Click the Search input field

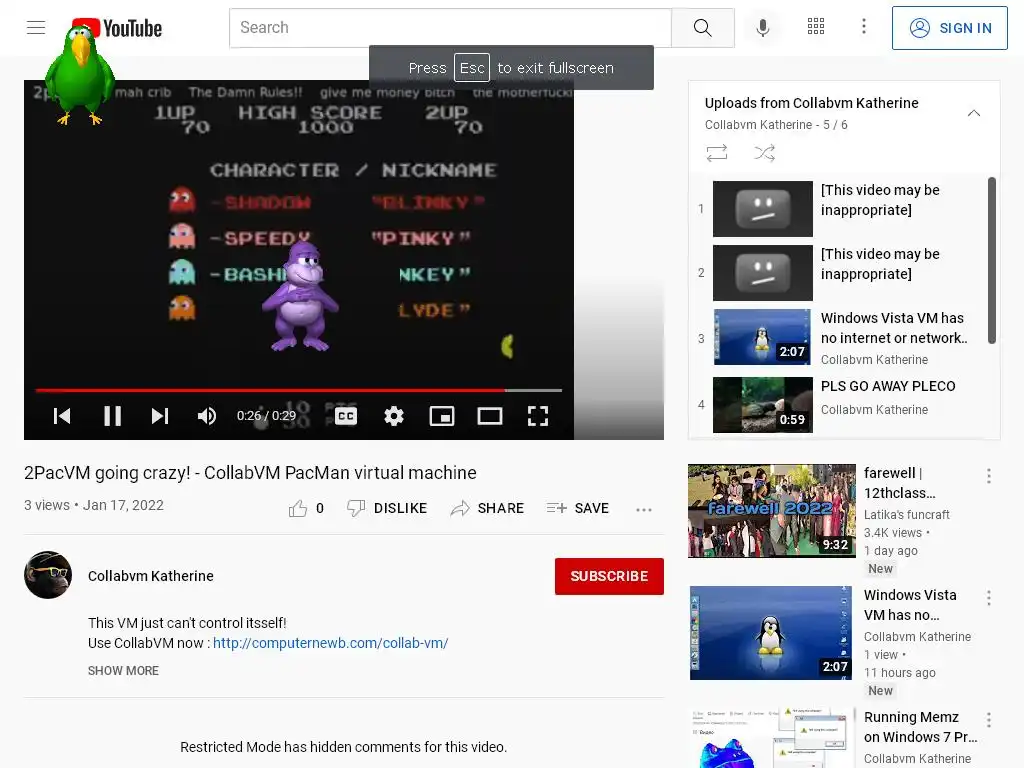450,27
